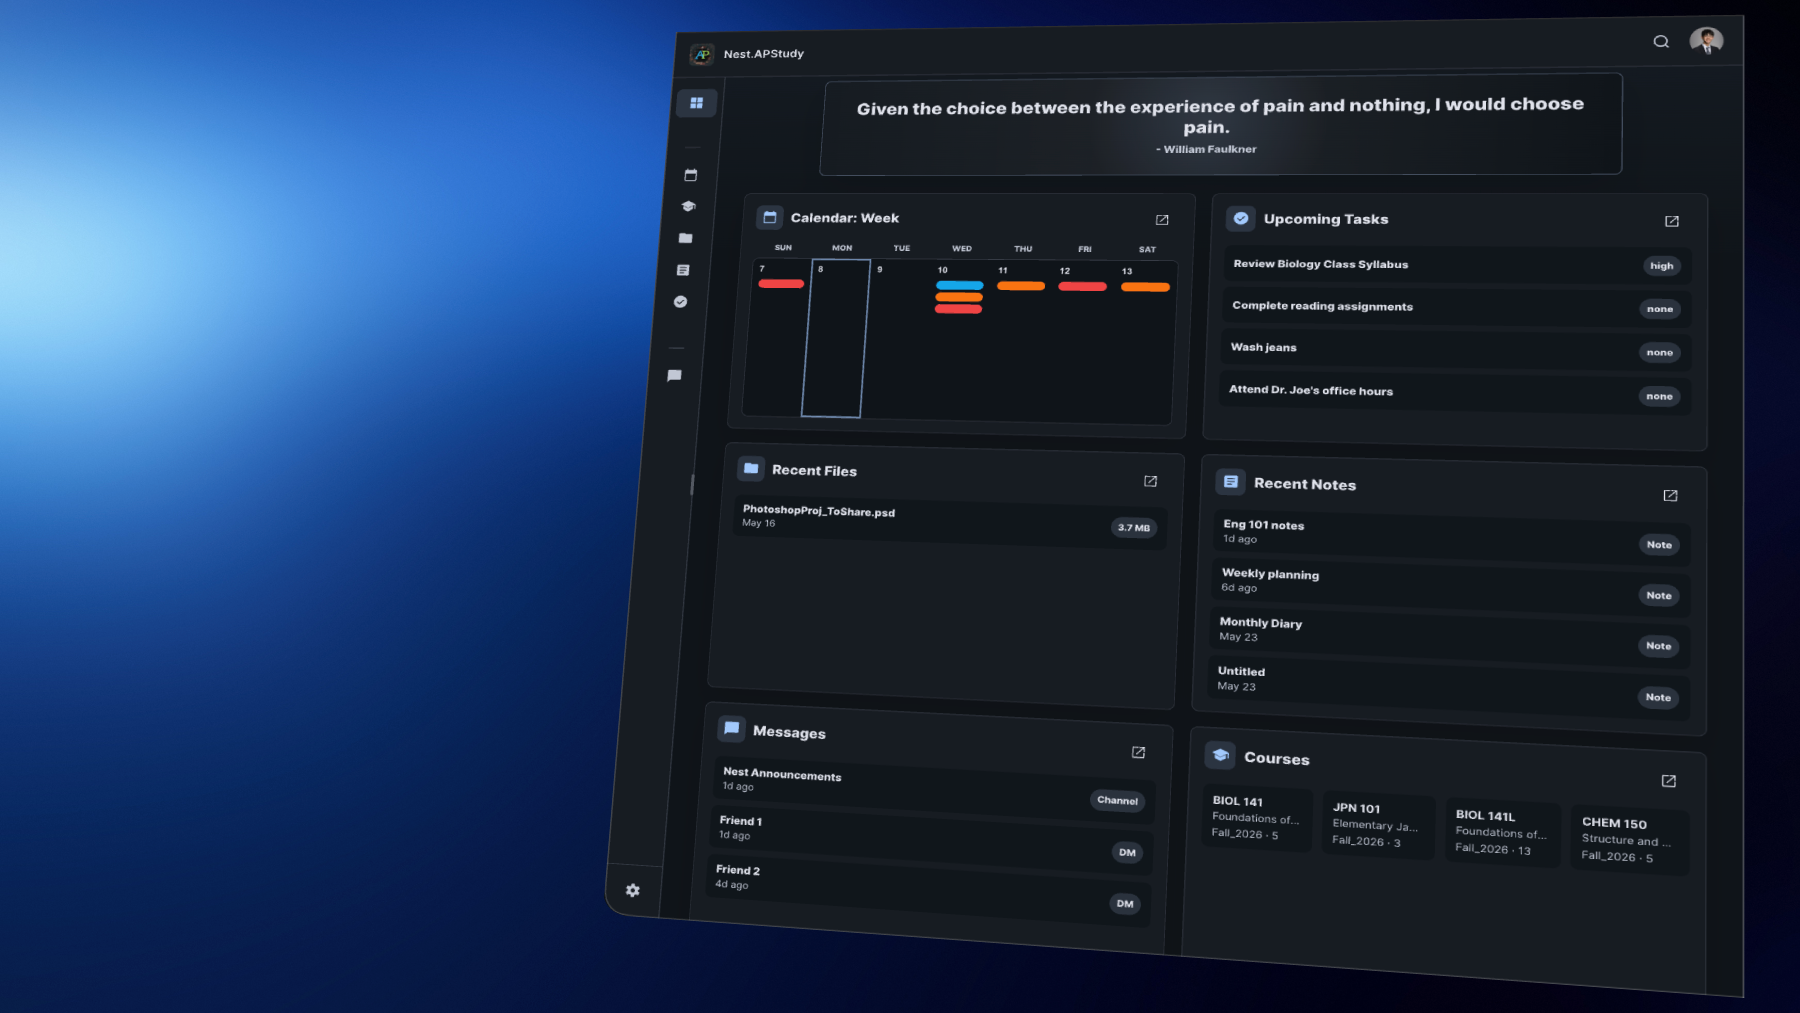Open file PhotoshopProj_ToShare.psd

950,520
